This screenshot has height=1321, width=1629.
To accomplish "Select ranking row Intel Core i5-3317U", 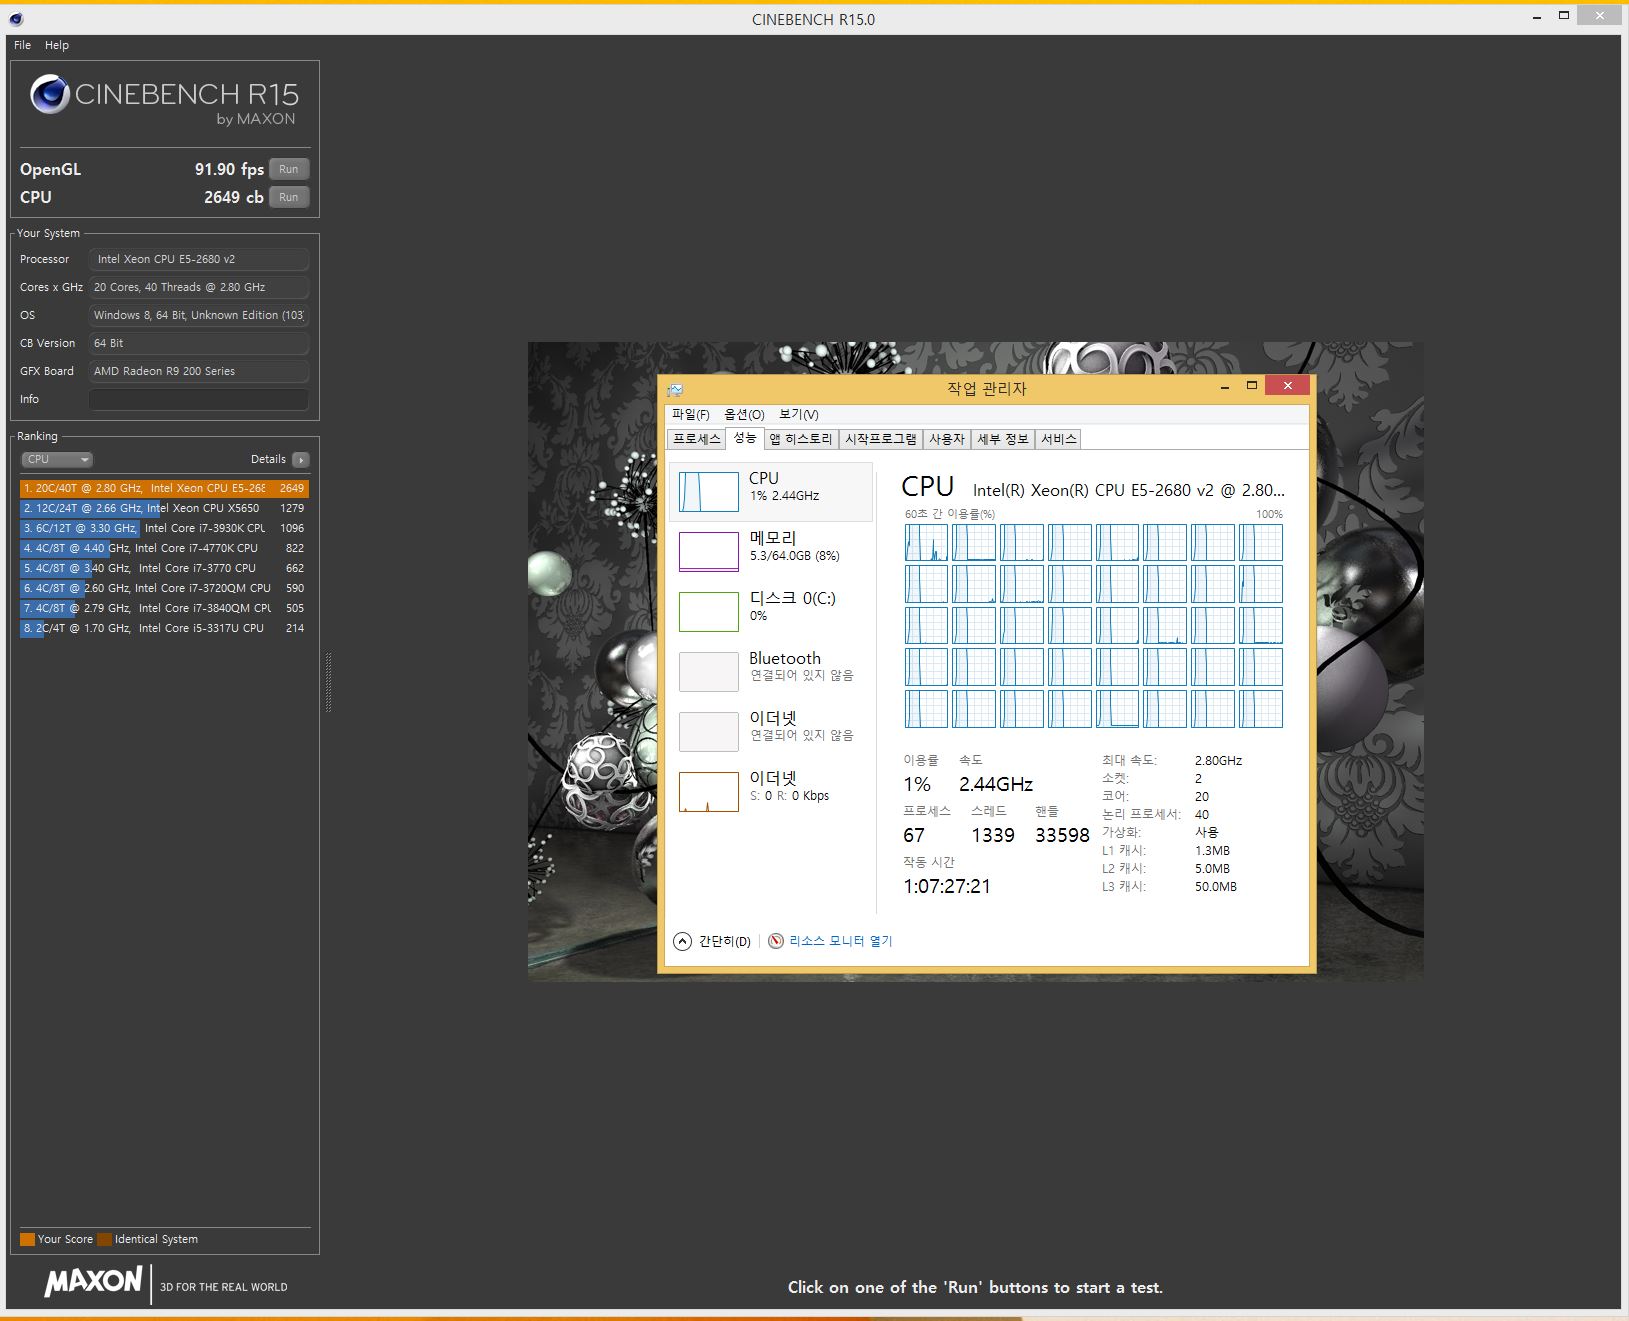I will pos(164,628).
